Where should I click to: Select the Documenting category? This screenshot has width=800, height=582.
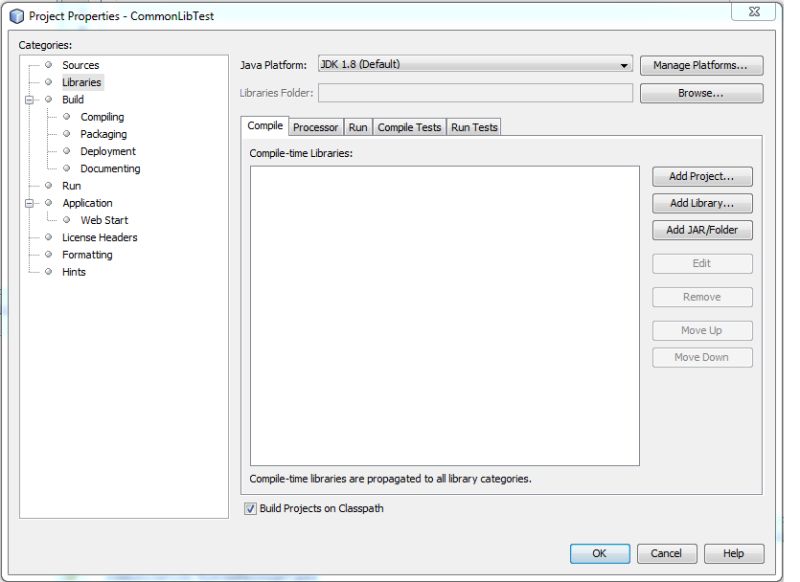(x=109, y=168)
